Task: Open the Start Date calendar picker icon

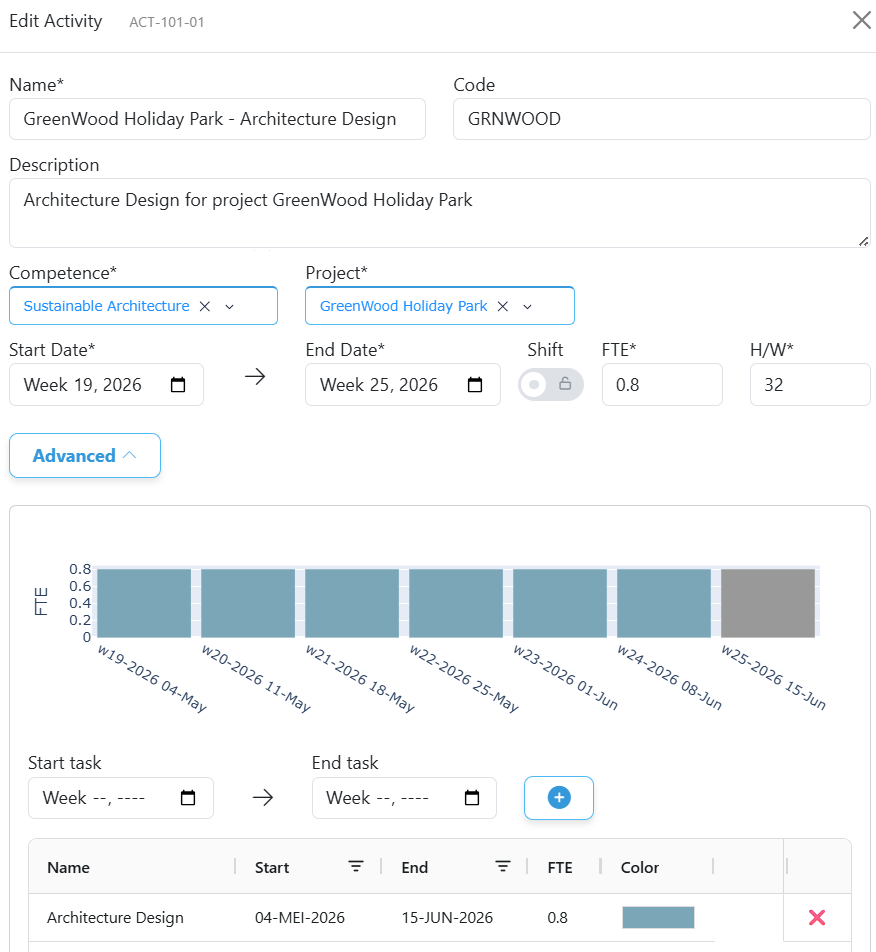Action: click(178, 384)
